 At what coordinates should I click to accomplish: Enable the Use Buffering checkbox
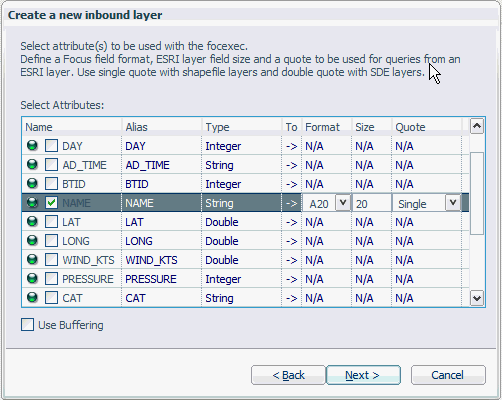coord(27,325)
